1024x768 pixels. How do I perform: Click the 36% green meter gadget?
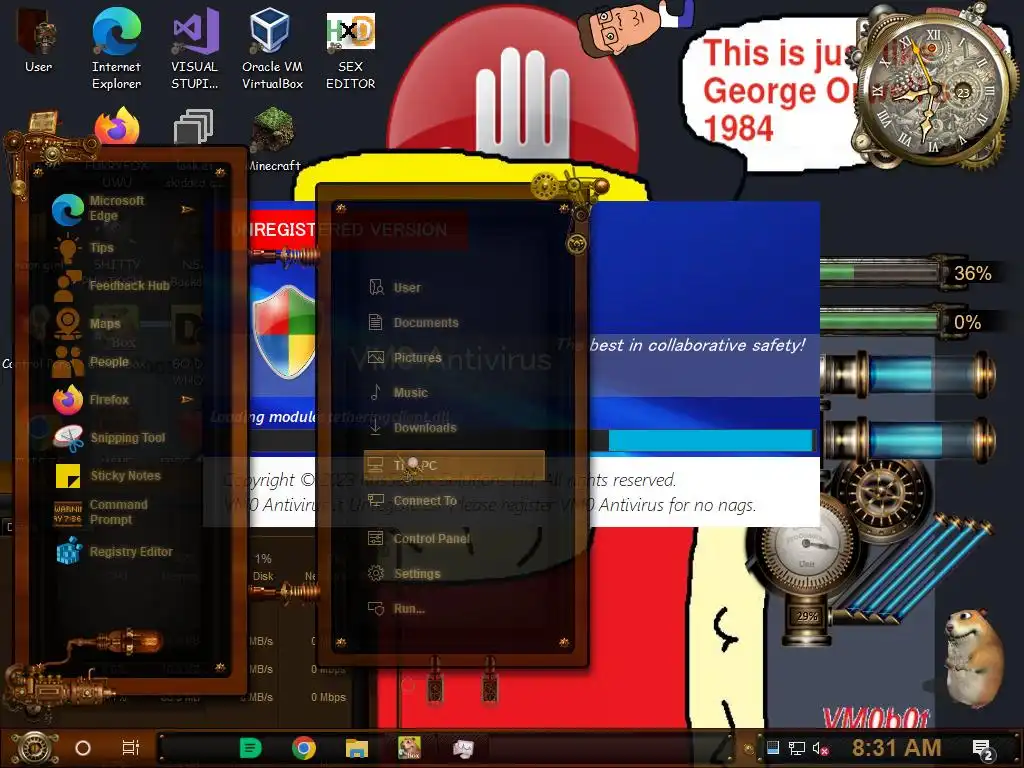click(908, 272)
